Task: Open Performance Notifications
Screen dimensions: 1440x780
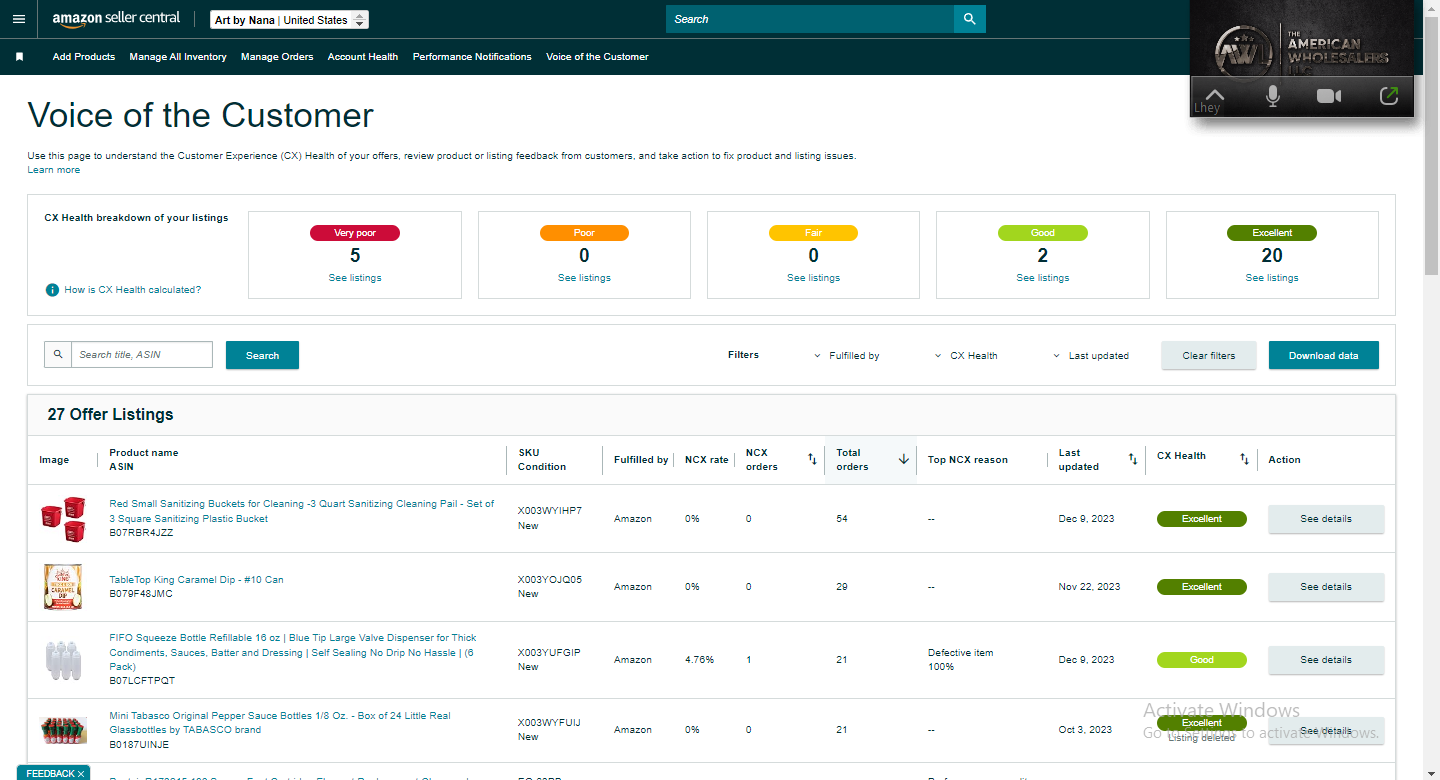Action: [472, 57]
